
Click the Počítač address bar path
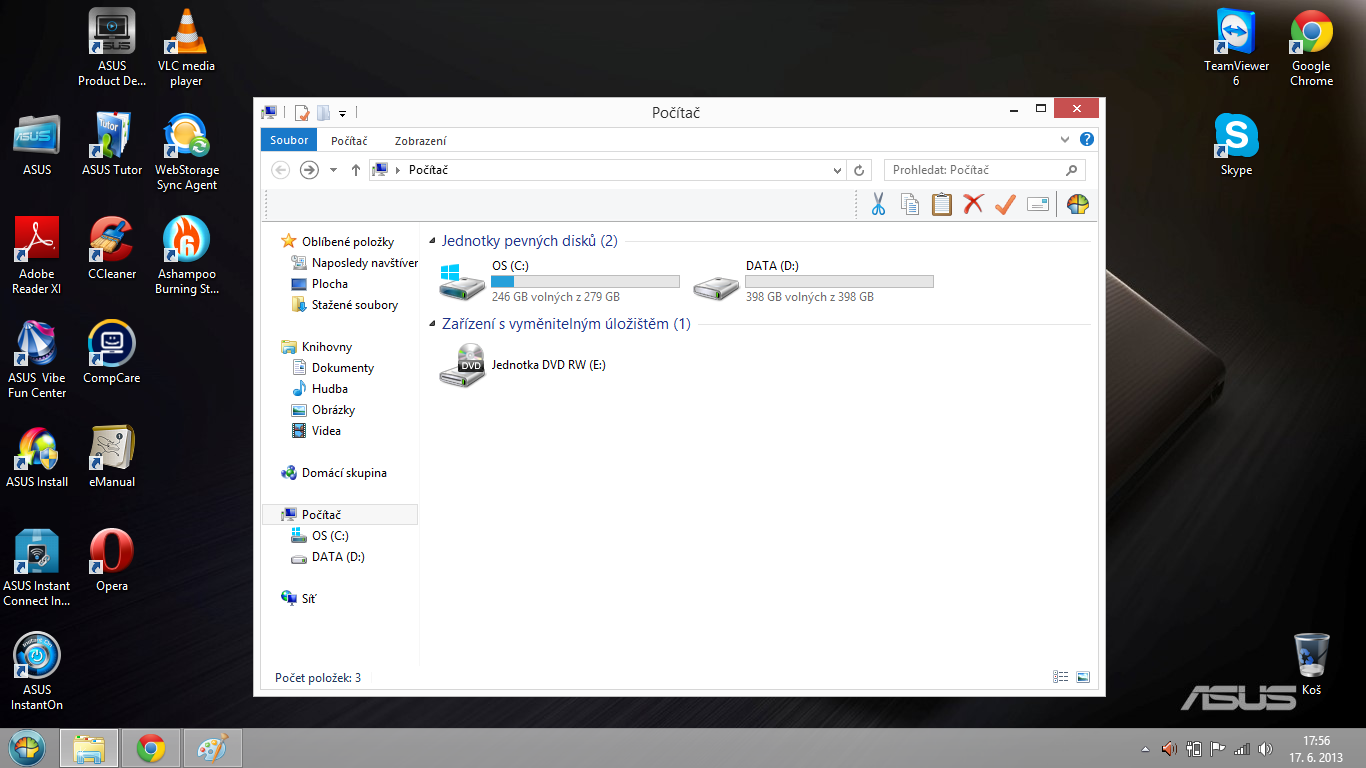[x=428, y=170]
